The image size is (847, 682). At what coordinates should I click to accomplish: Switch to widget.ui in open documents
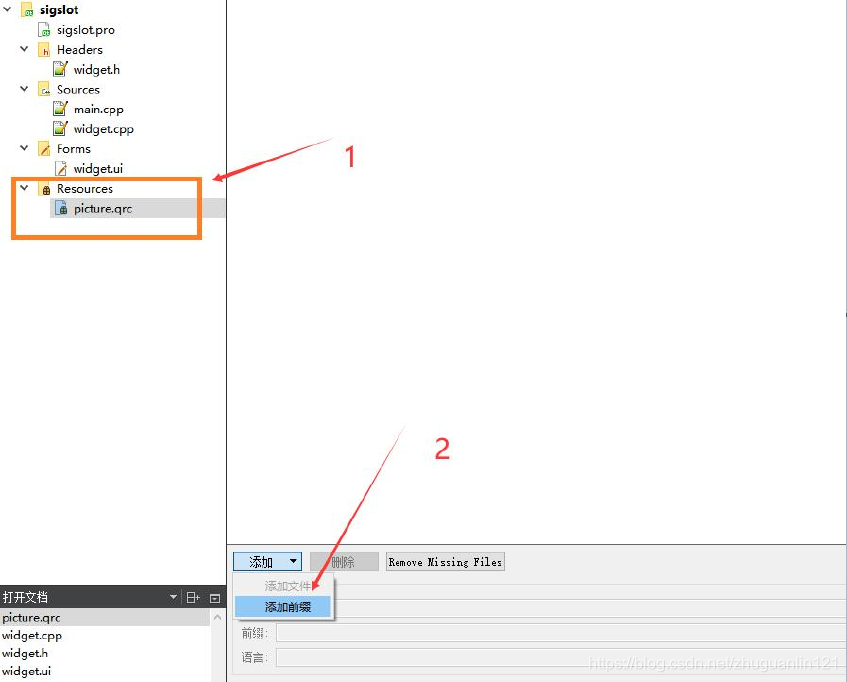pyautogui.click(x=105, y=671)
